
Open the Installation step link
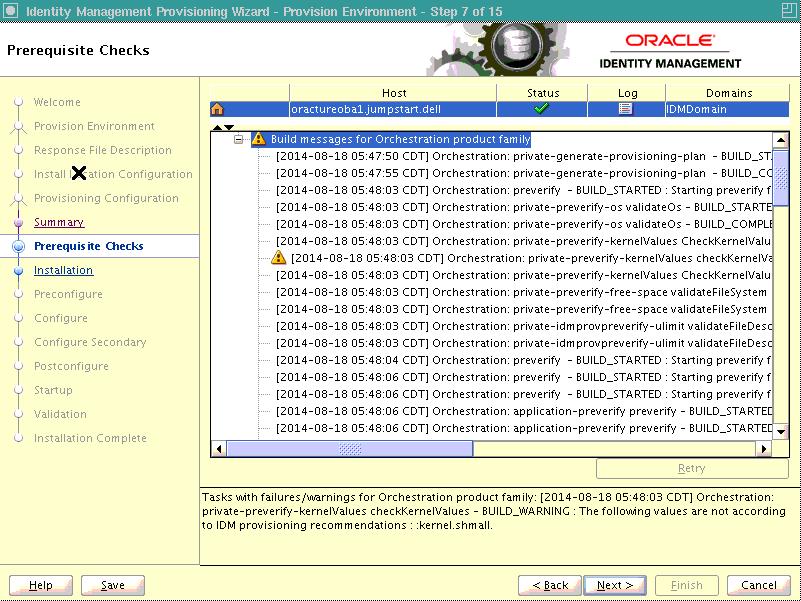[x=63, y=270]
